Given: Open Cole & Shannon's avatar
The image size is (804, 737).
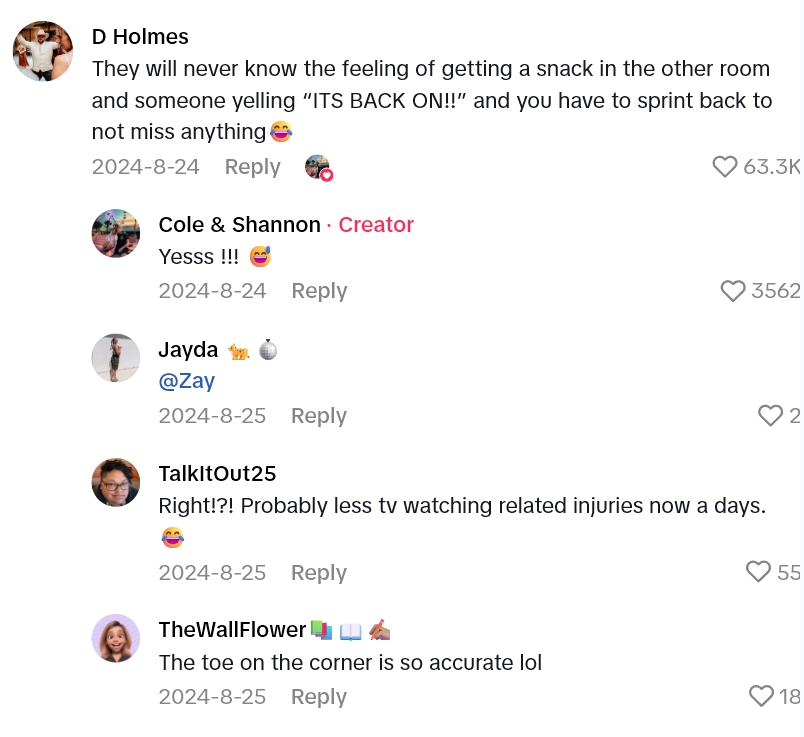Looking at the screenshot, I should (x=116, y=234).
